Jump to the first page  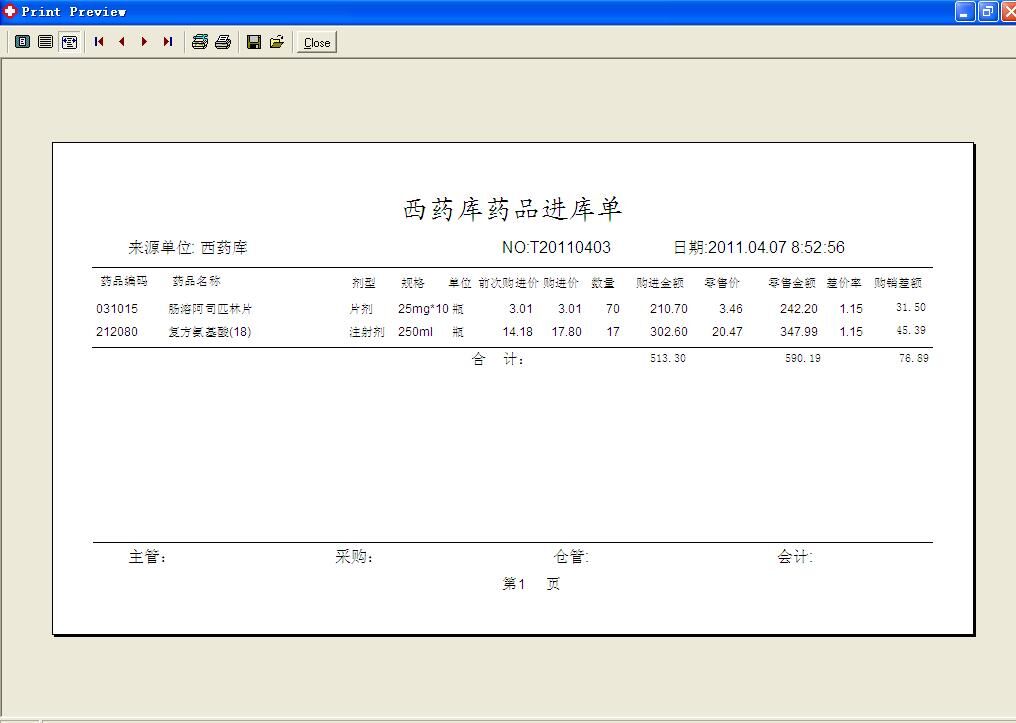coord(99,42)
